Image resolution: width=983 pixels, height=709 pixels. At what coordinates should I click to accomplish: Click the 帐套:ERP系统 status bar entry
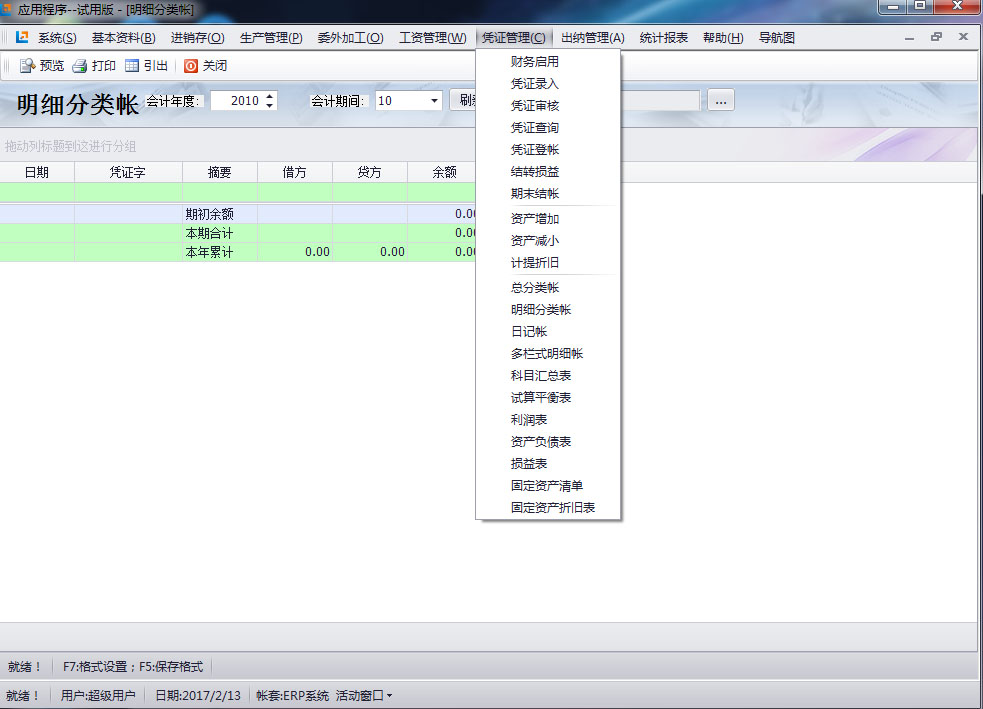pos(292,695)
